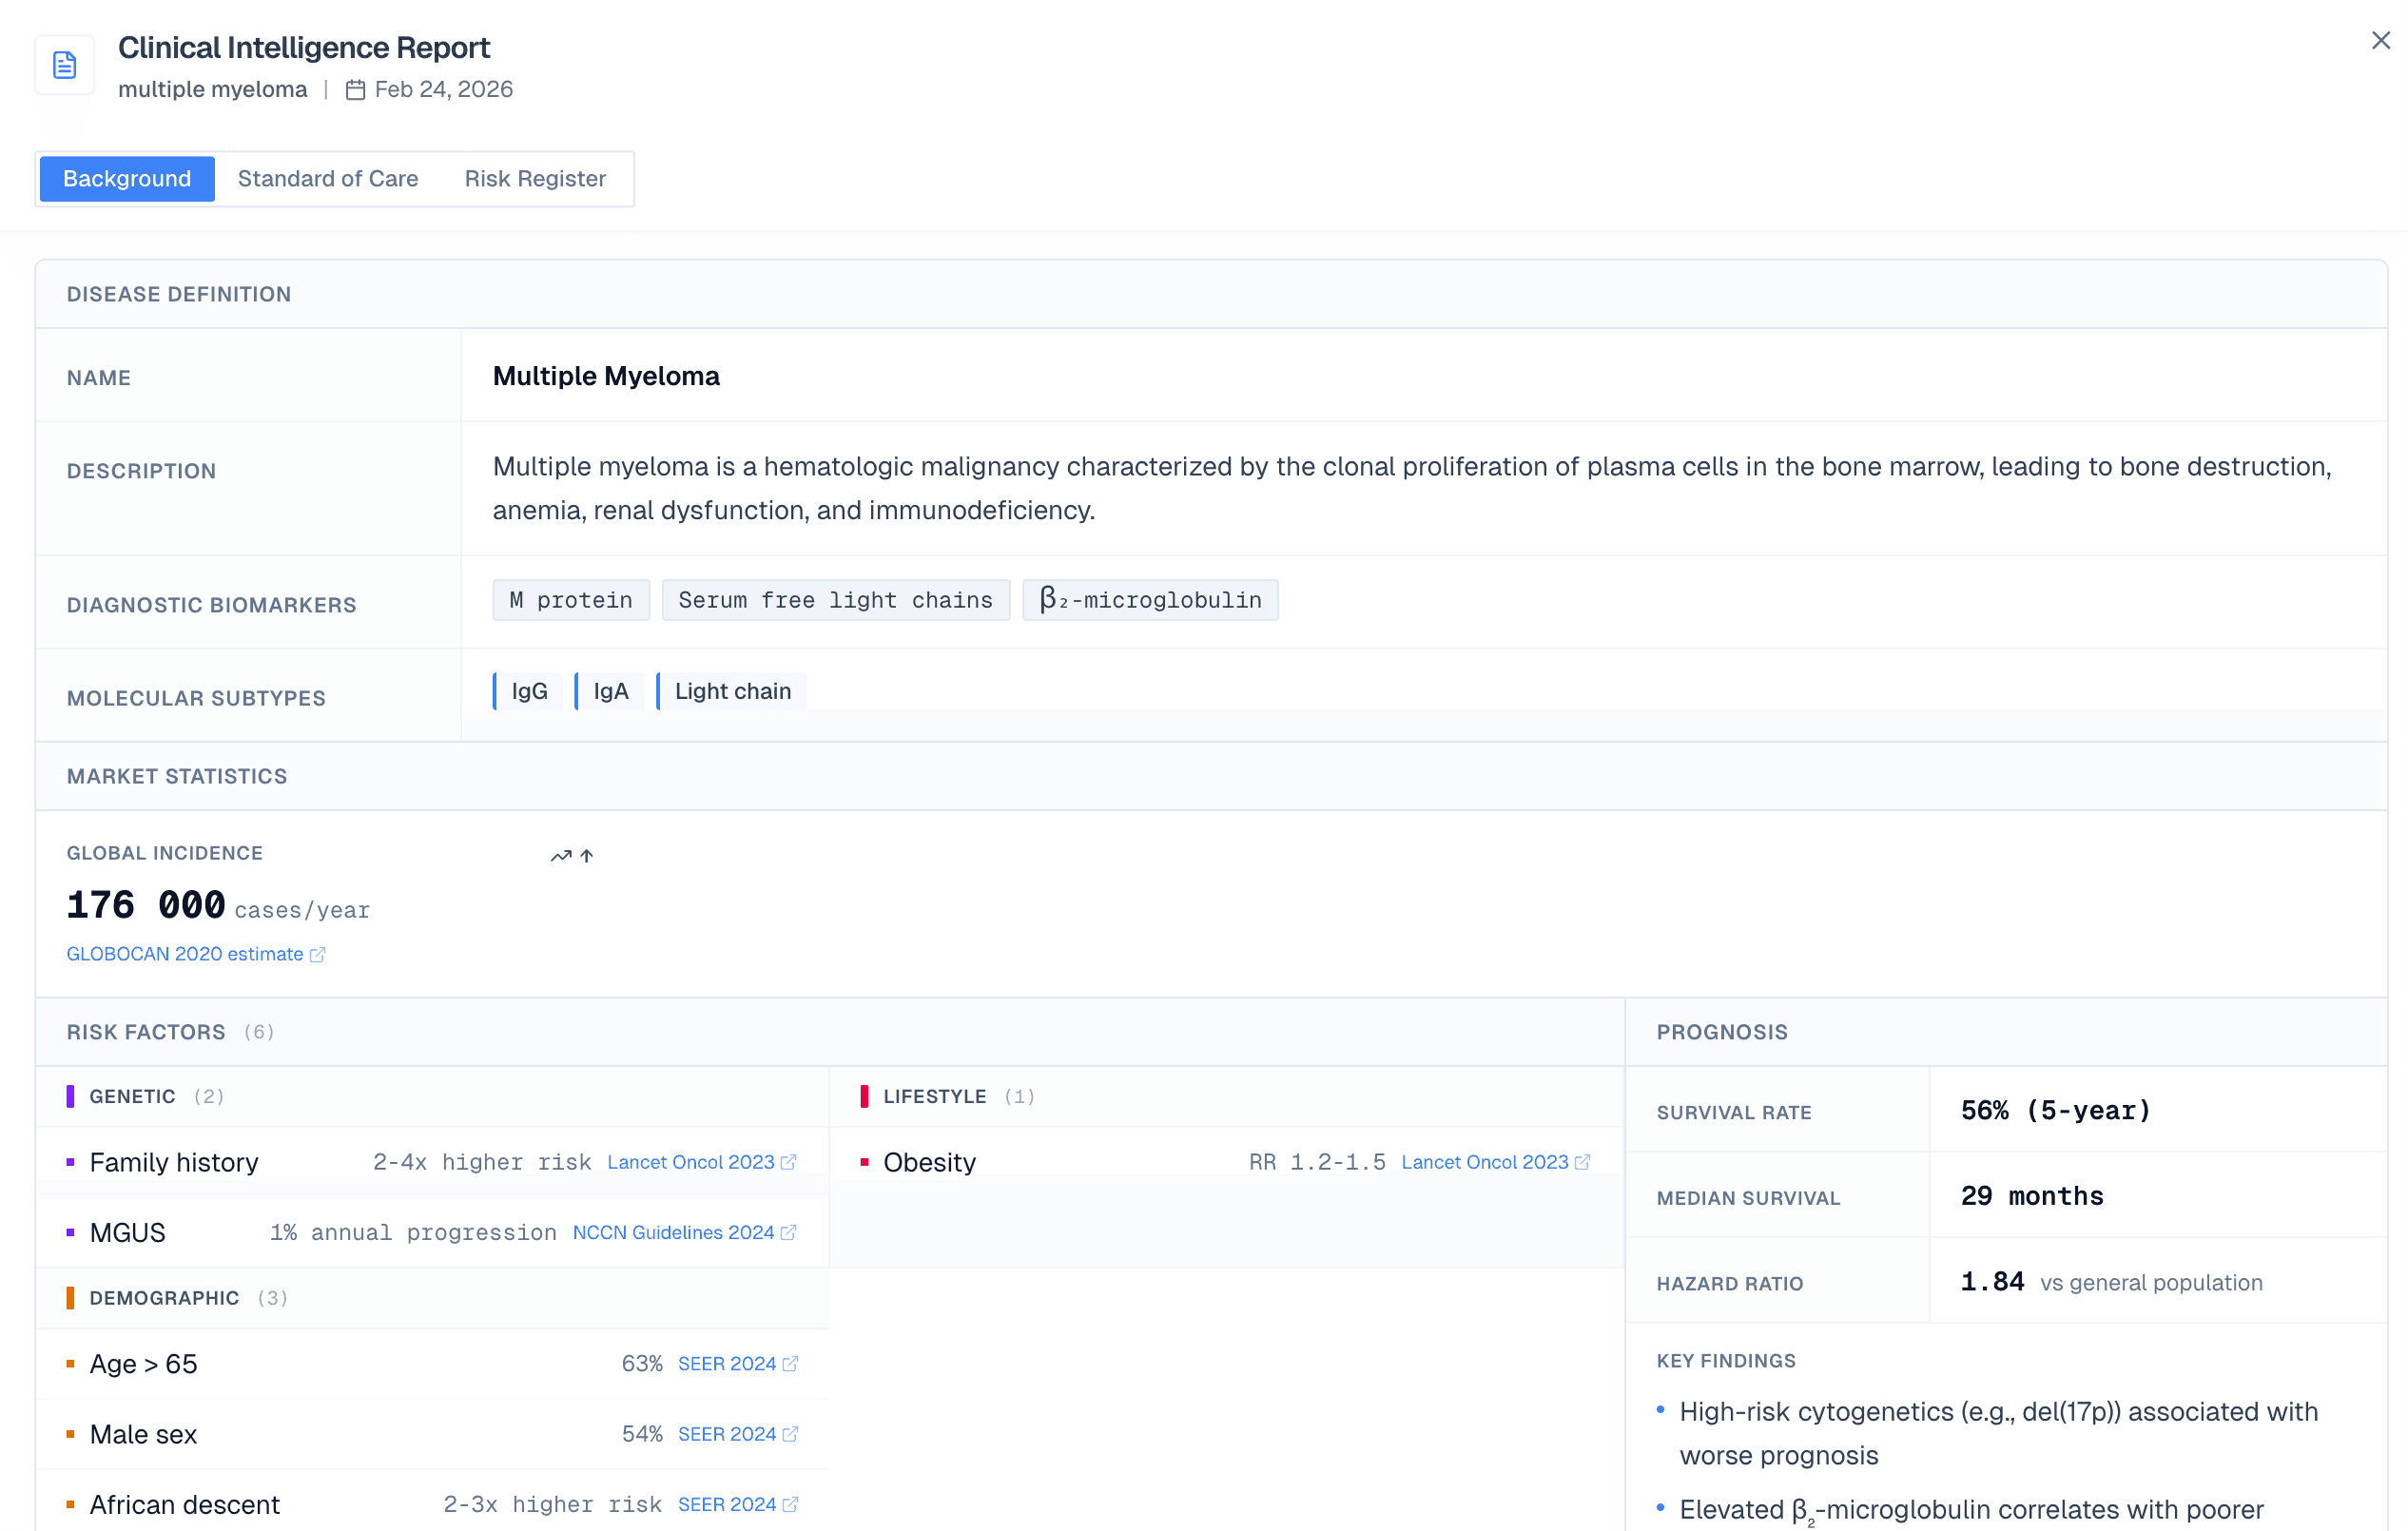Close the Clinical Intelligence Report panel
2408x1531 pixels.
tap(2380, 41)
